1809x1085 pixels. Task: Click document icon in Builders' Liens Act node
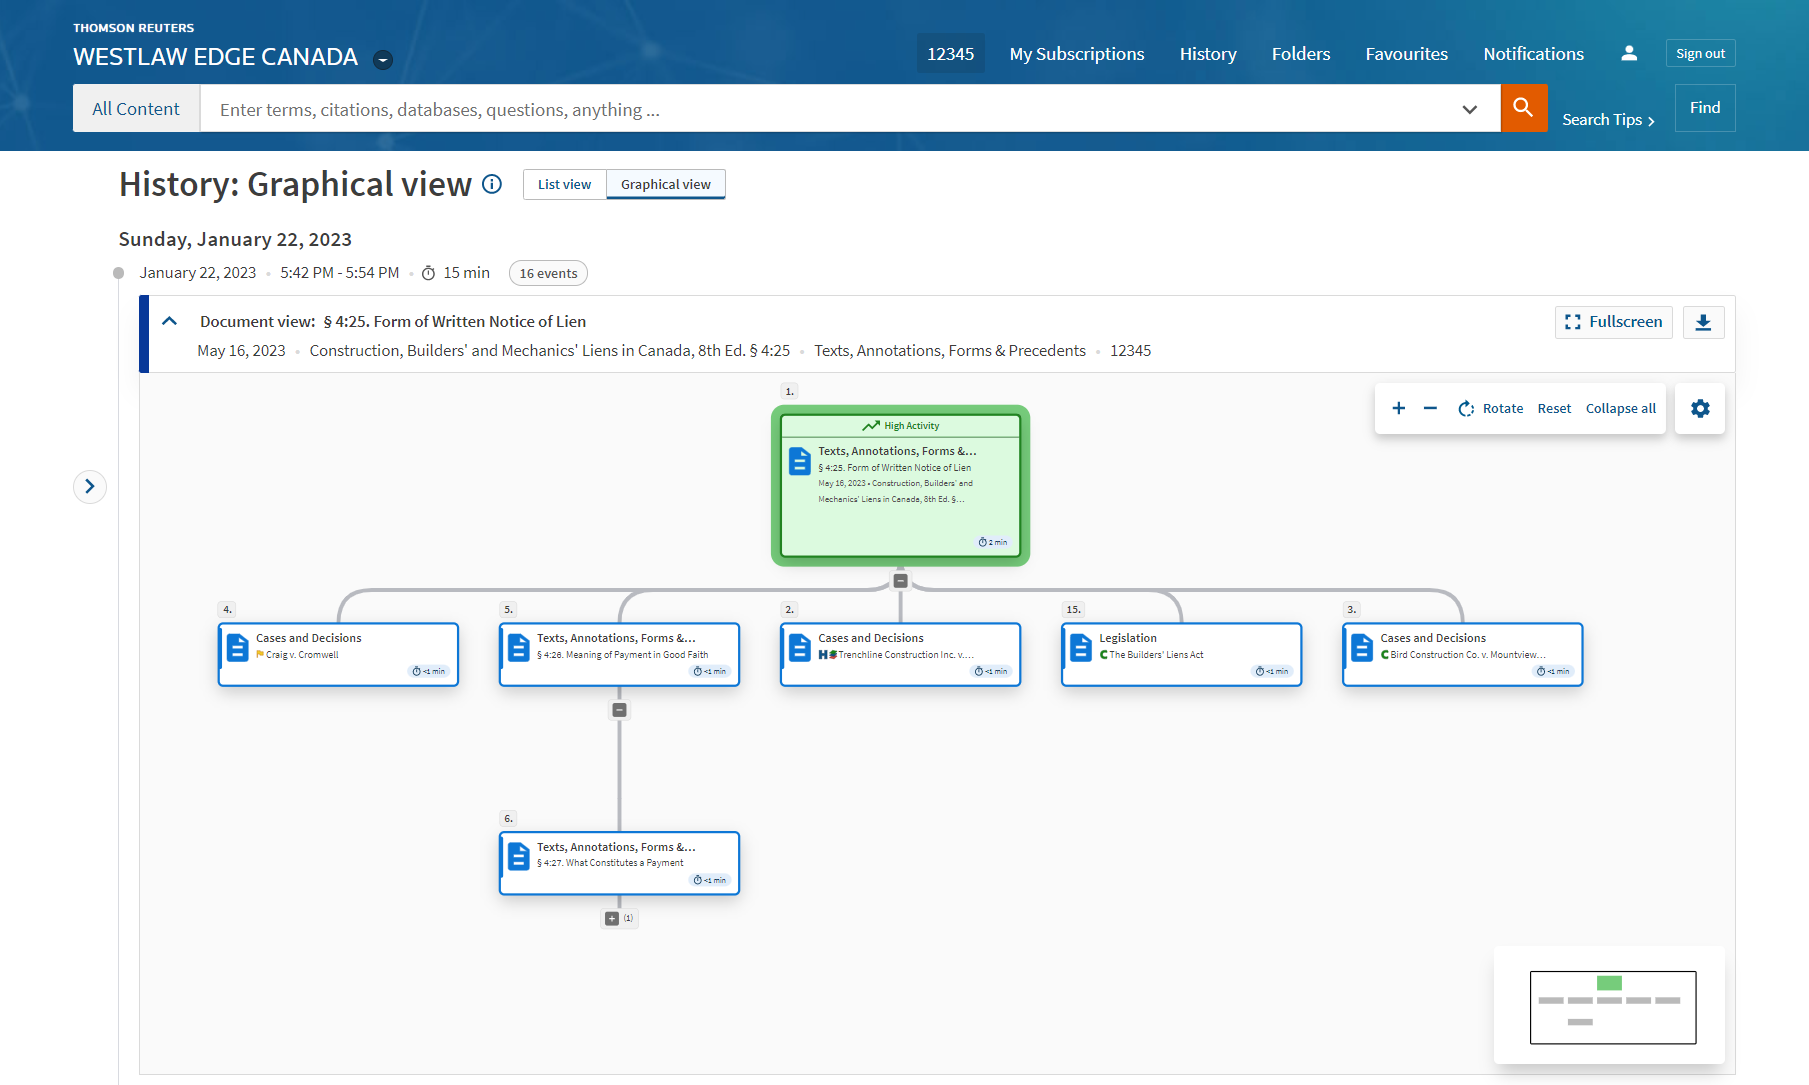tap(1080, 648)
